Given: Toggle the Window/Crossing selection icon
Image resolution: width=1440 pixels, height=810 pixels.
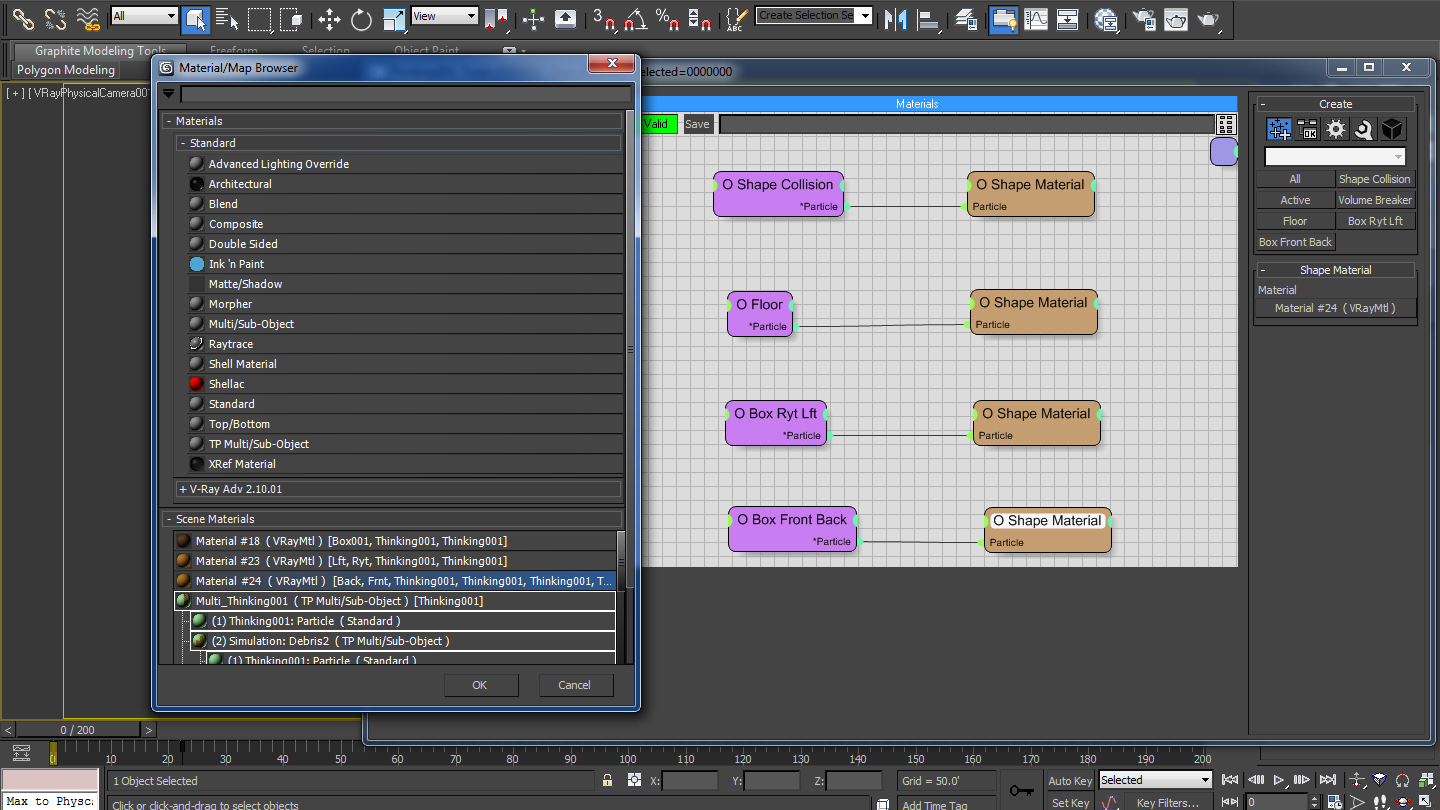Looking at the screenshot, I should (291, 18).
